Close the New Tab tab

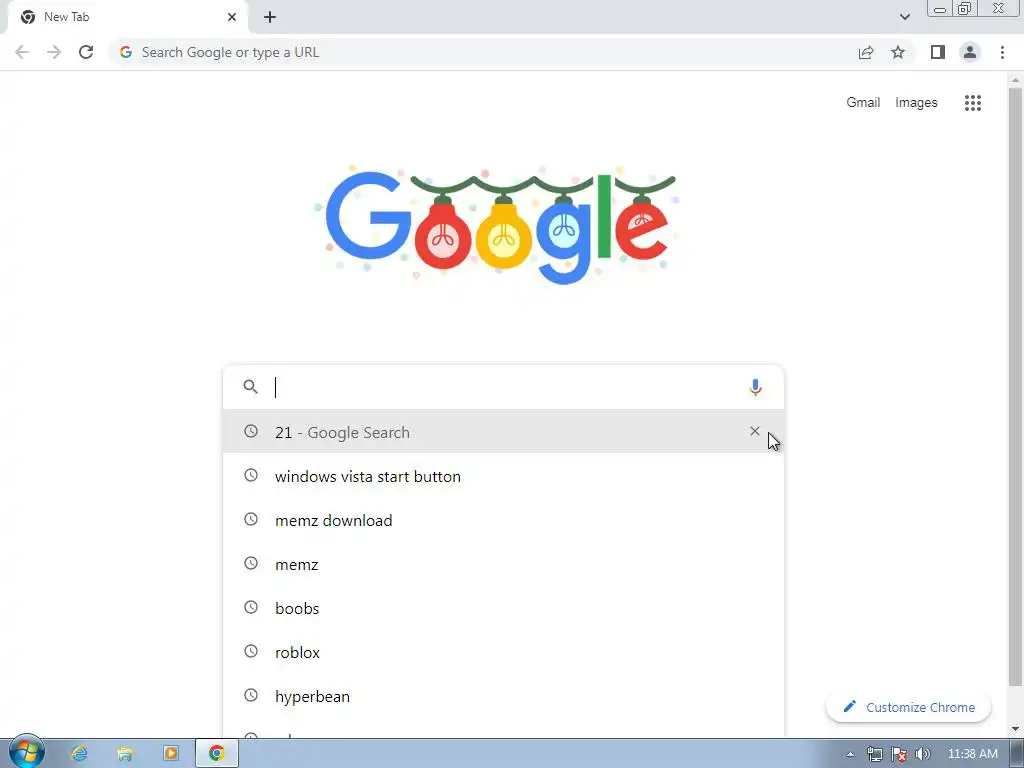click(232, 17)
